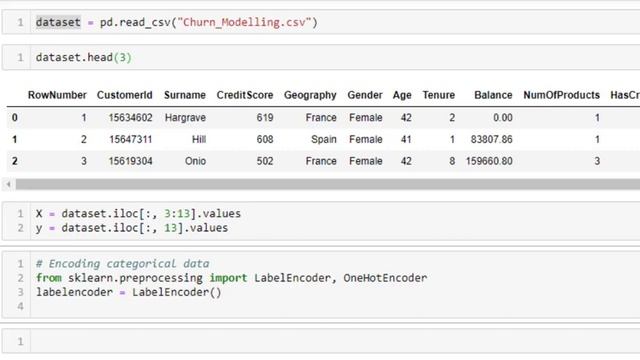640x360 pixels.
Task: Click the 'X = dataset.iloc[:, 3:13].values' line
Action: (138, 213)
